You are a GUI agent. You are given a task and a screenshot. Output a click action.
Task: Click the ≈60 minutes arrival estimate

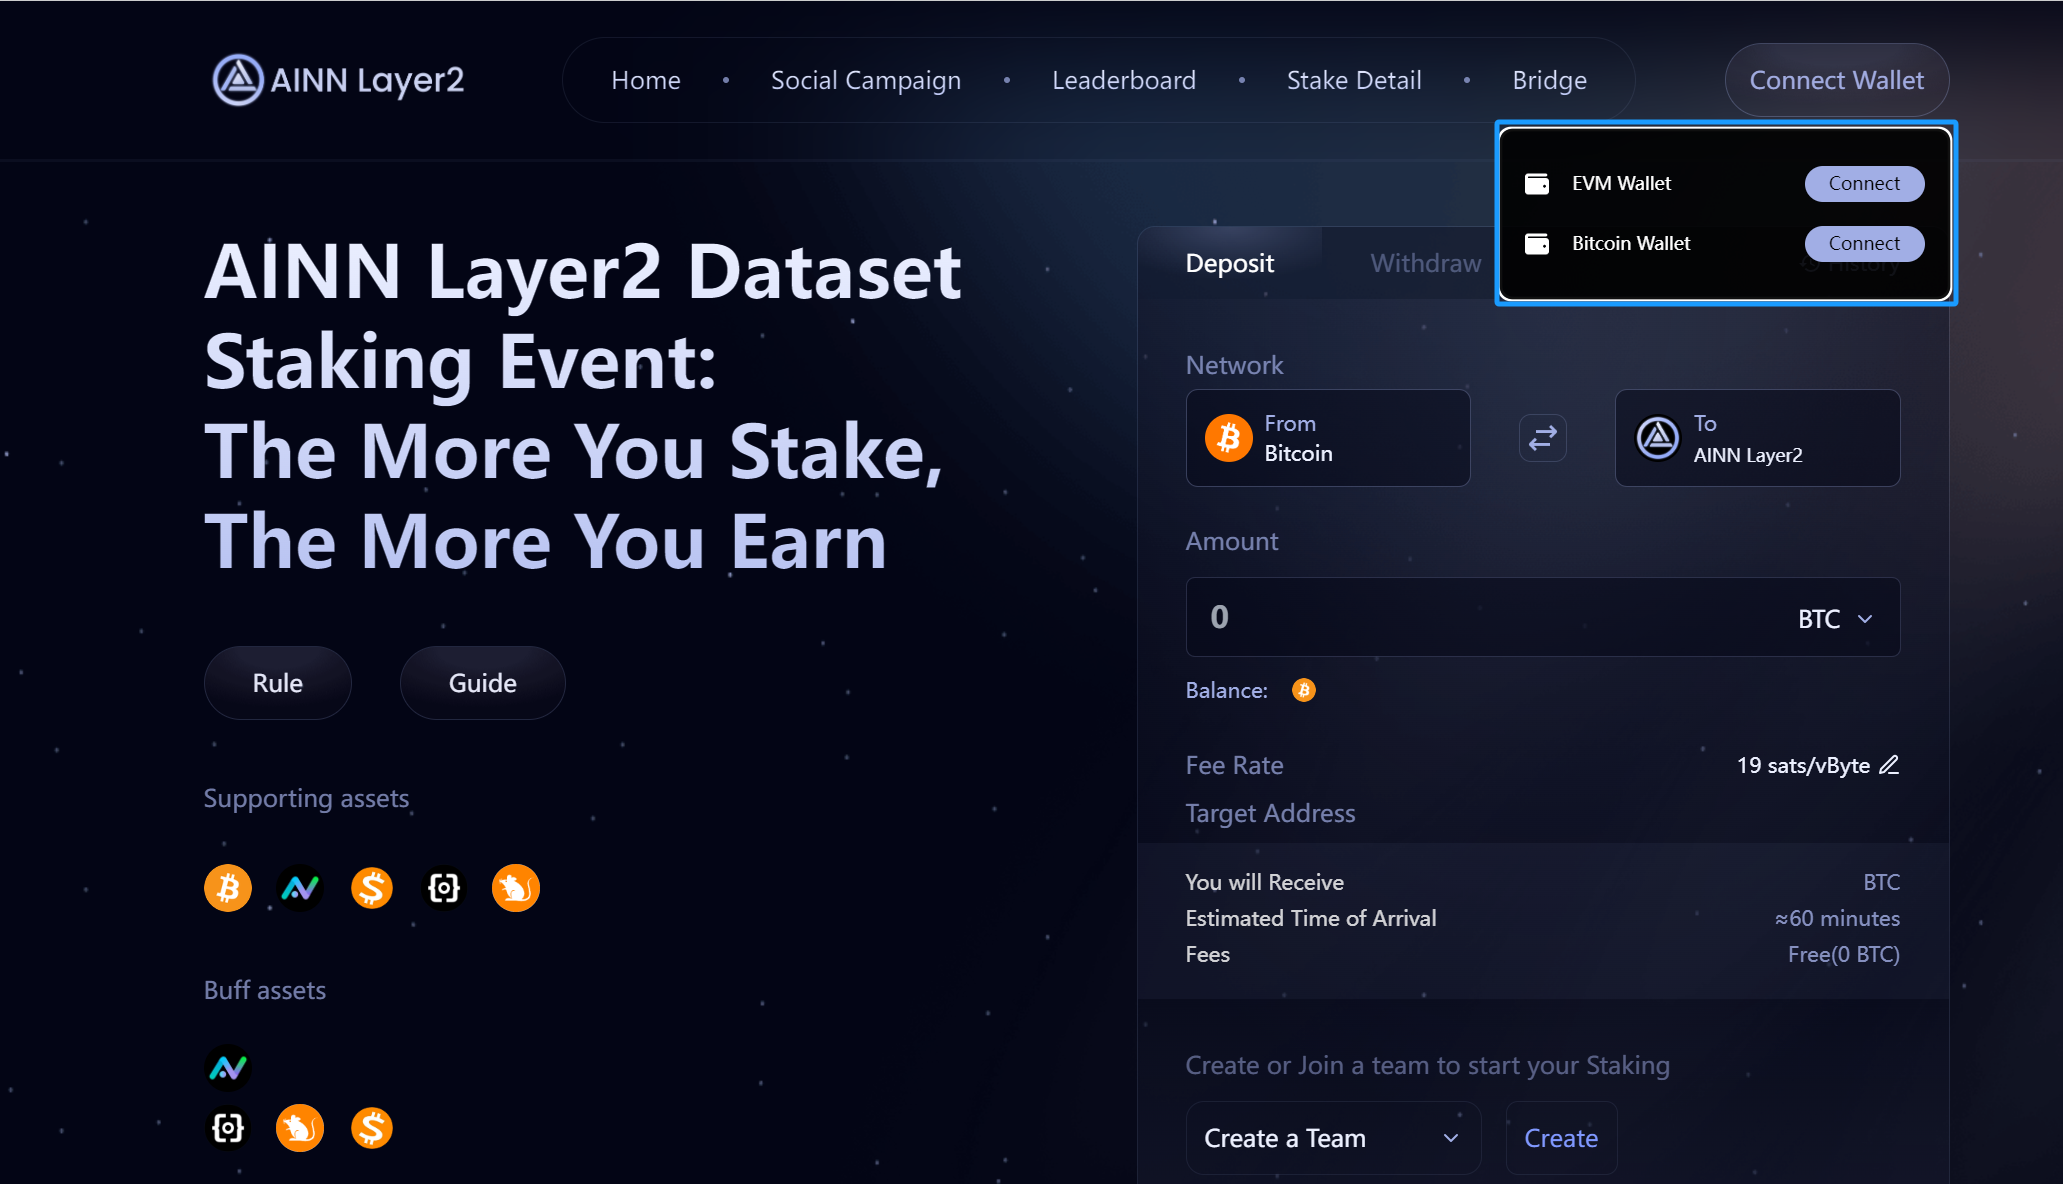(x=1837, y=918)
